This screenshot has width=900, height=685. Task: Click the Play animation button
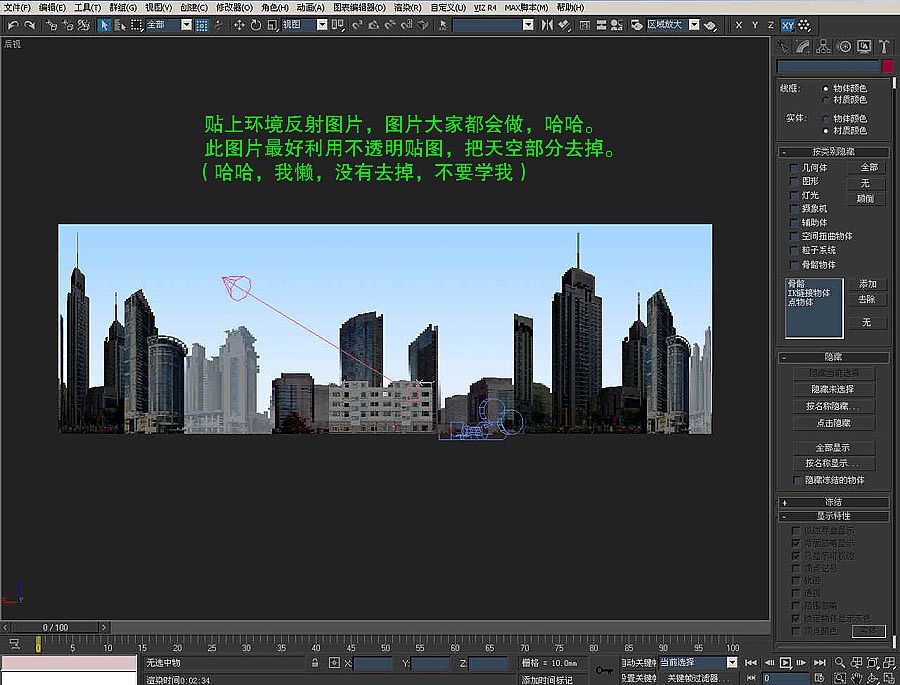786,662
